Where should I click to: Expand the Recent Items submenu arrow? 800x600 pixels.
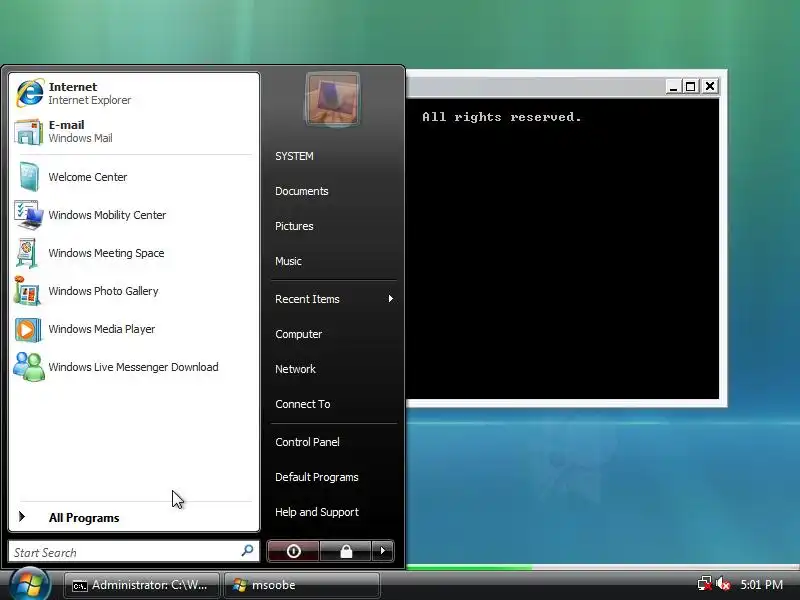tap(390, 298)
